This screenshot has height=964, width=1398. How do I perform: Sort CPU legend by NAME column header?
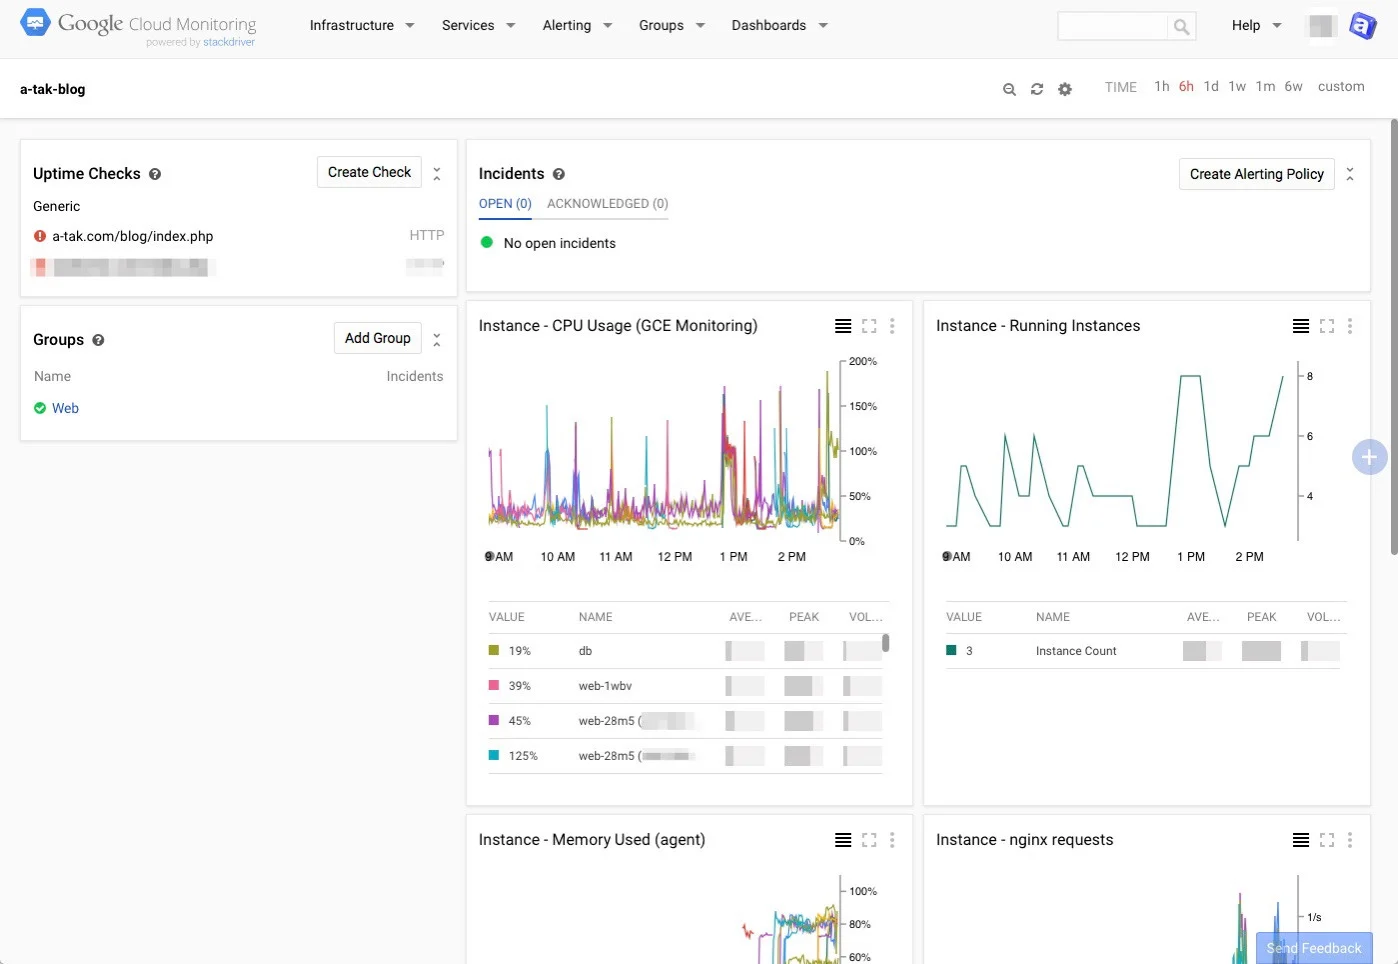(x=595, y=617)
